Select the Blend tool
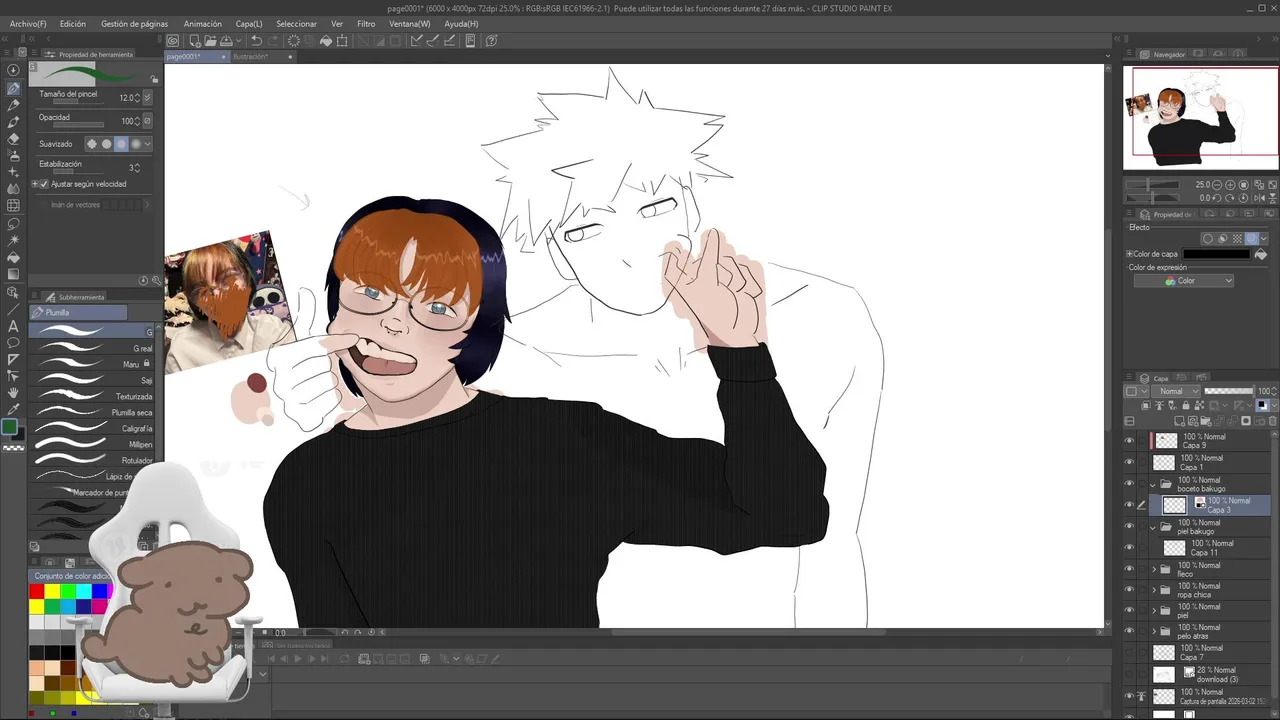 13,189
